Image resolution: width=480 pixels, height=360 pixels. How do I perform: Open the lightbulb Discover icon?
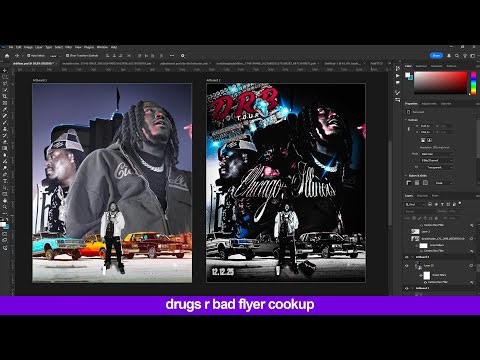[465, 56]
